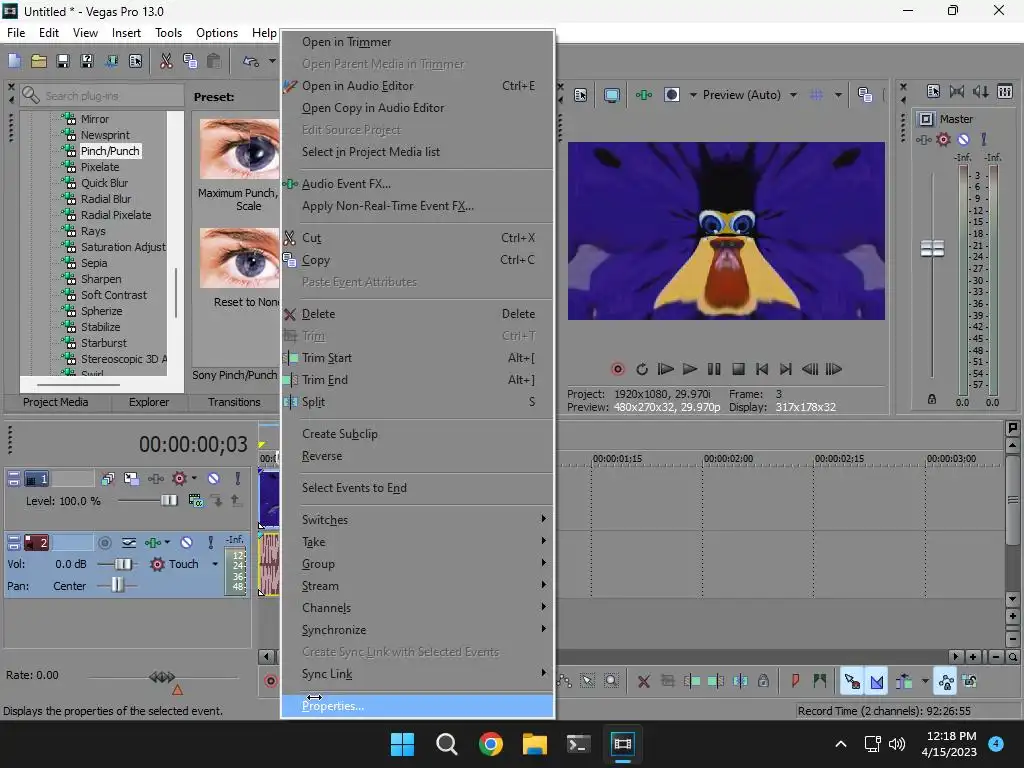Viewport: 1024px width, 768px height.
Task: Click Master automation settings gear icon
Action: pyautogui.click(x=943, y=139)
